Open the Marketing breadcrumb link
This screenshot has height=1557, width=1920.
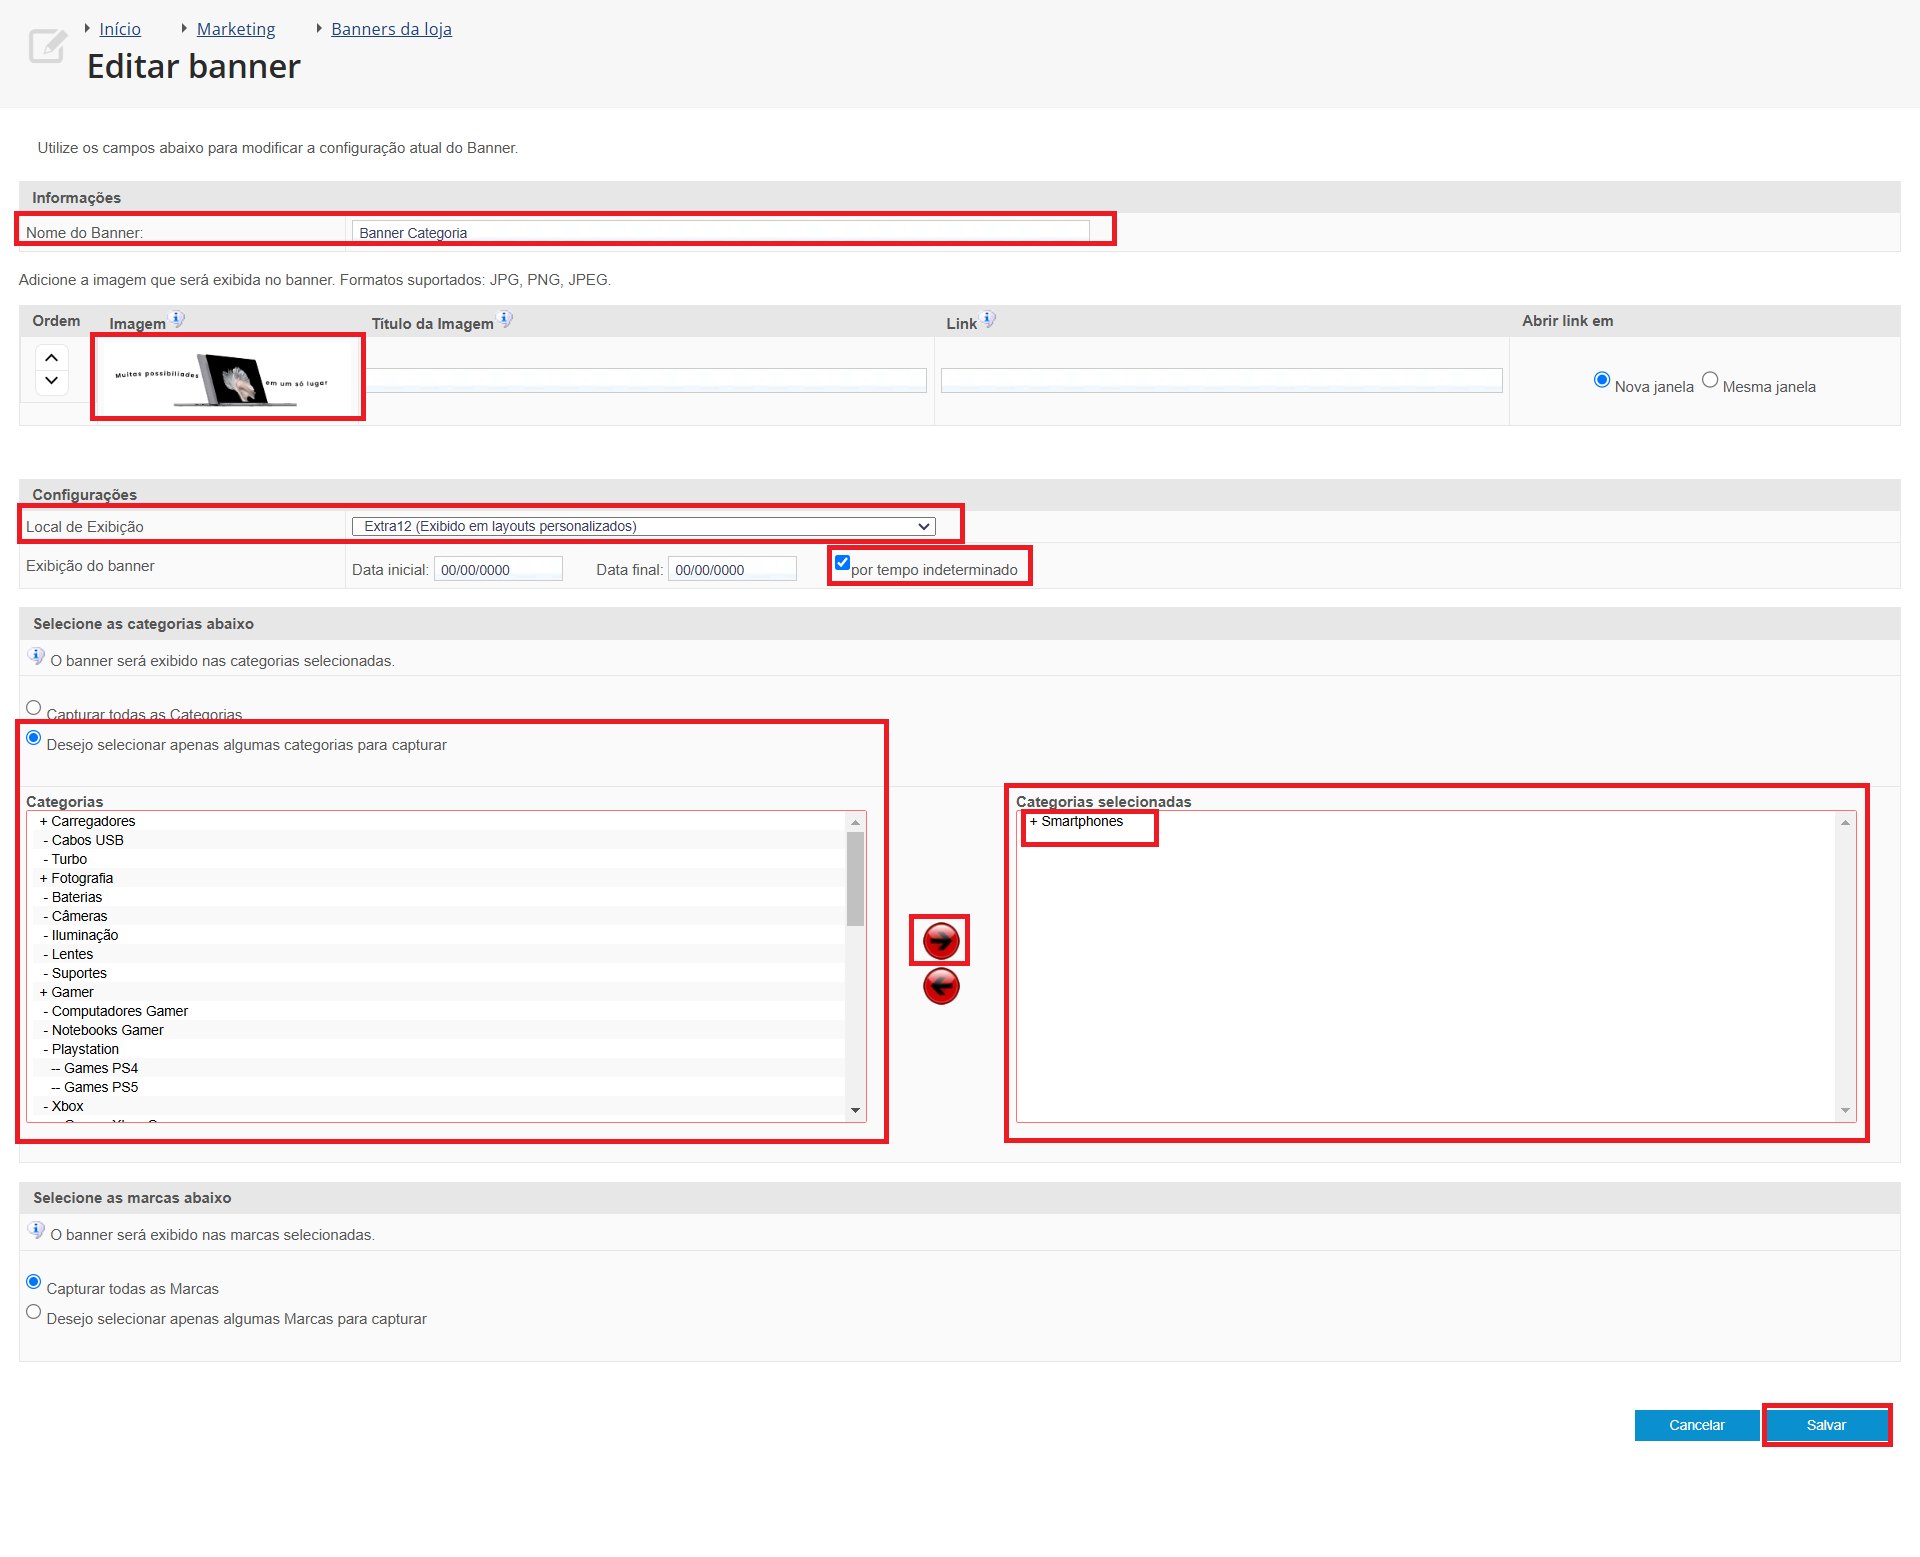pos(235,29)
